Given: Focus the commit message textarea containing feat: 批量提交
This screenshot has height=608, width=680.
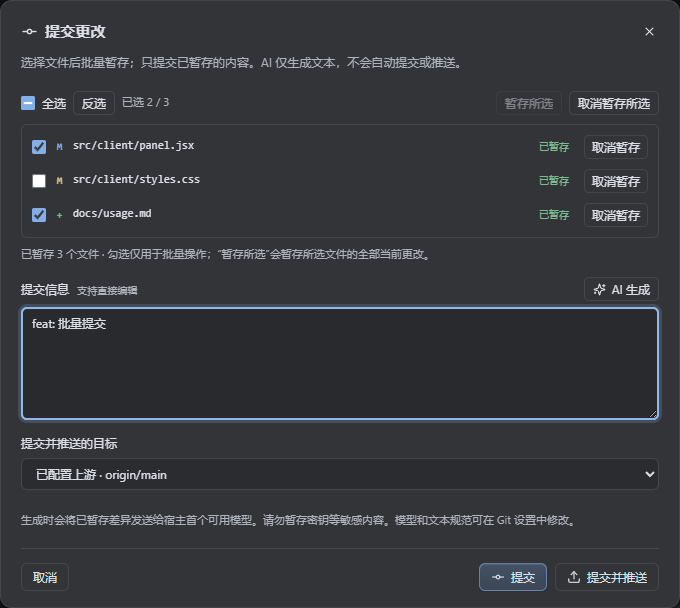Looking at the screenshot, I should 340,363.
